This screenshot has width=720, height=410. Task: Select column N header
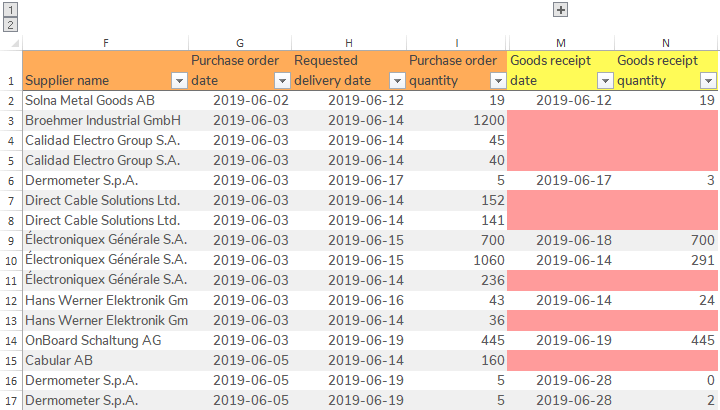[666, 42]
